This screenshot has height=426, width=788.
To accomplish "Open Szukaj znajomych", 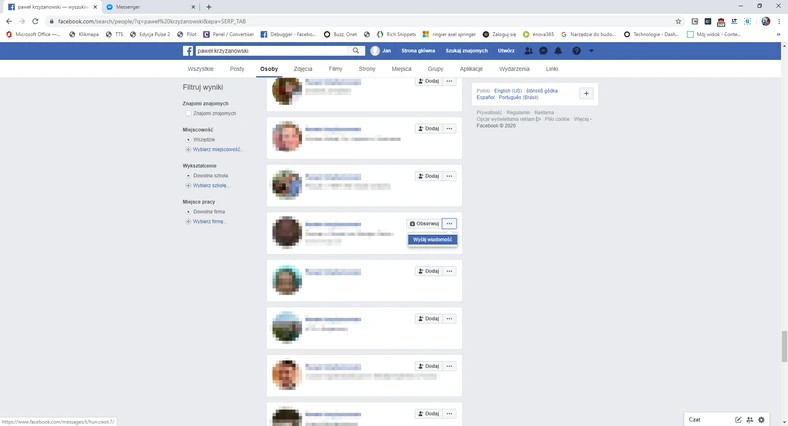I will coord(466,51).
